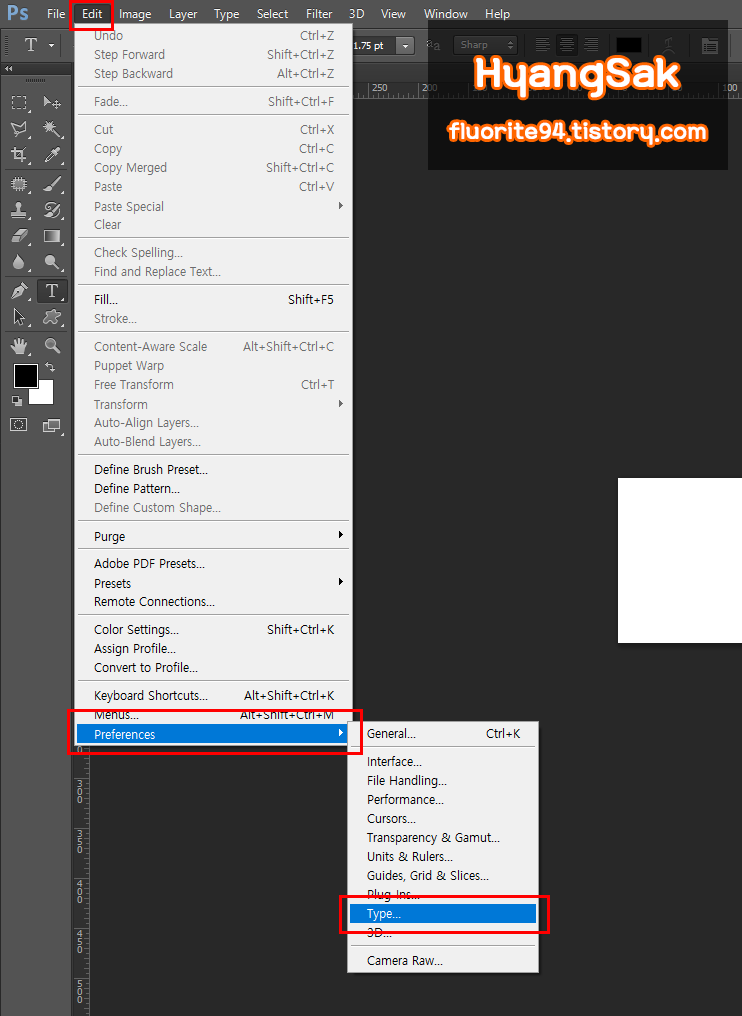The image size is (742, 1016).
Task: Swap foreground and background colors
Action: click(50, 367)
